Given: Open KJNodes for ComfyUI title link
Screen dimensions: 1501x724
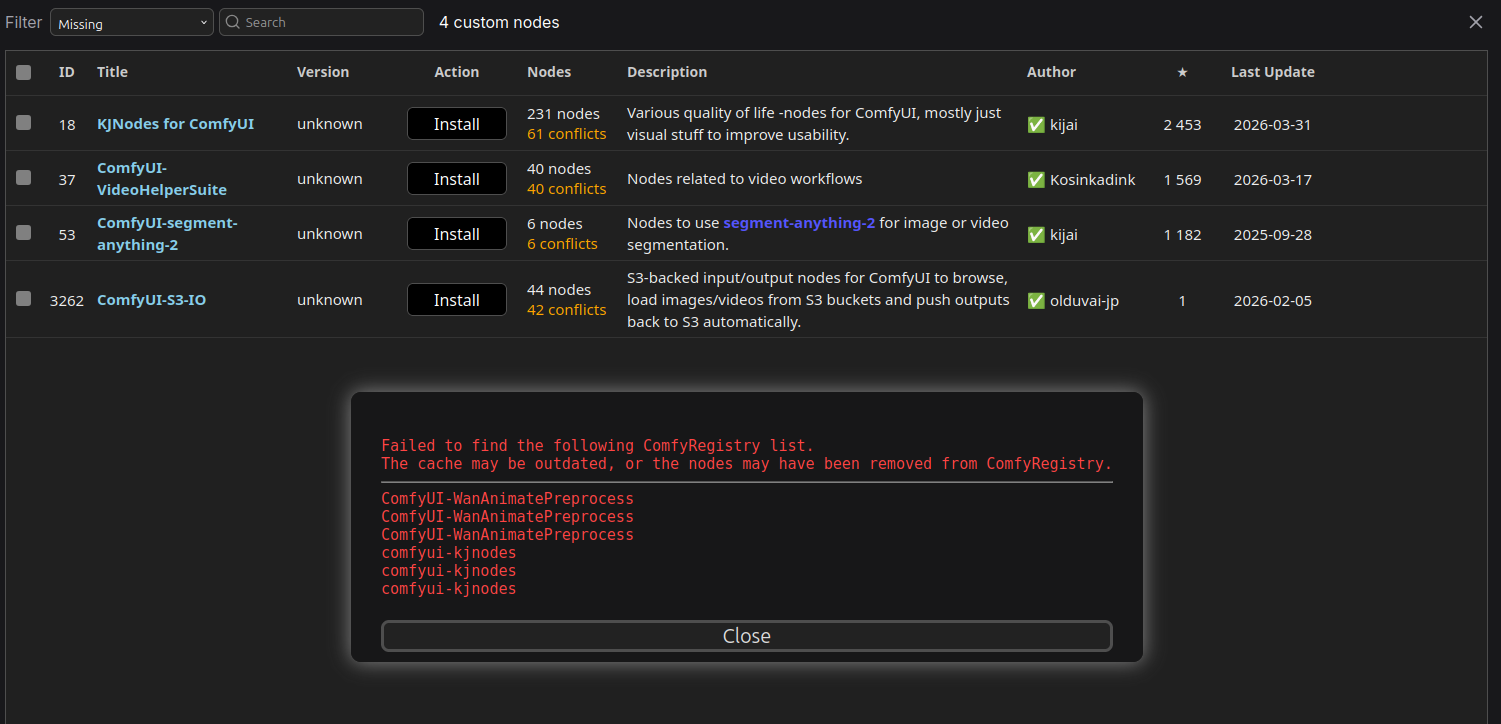Looking at the screenshot, I should click(x=175, y=124).
